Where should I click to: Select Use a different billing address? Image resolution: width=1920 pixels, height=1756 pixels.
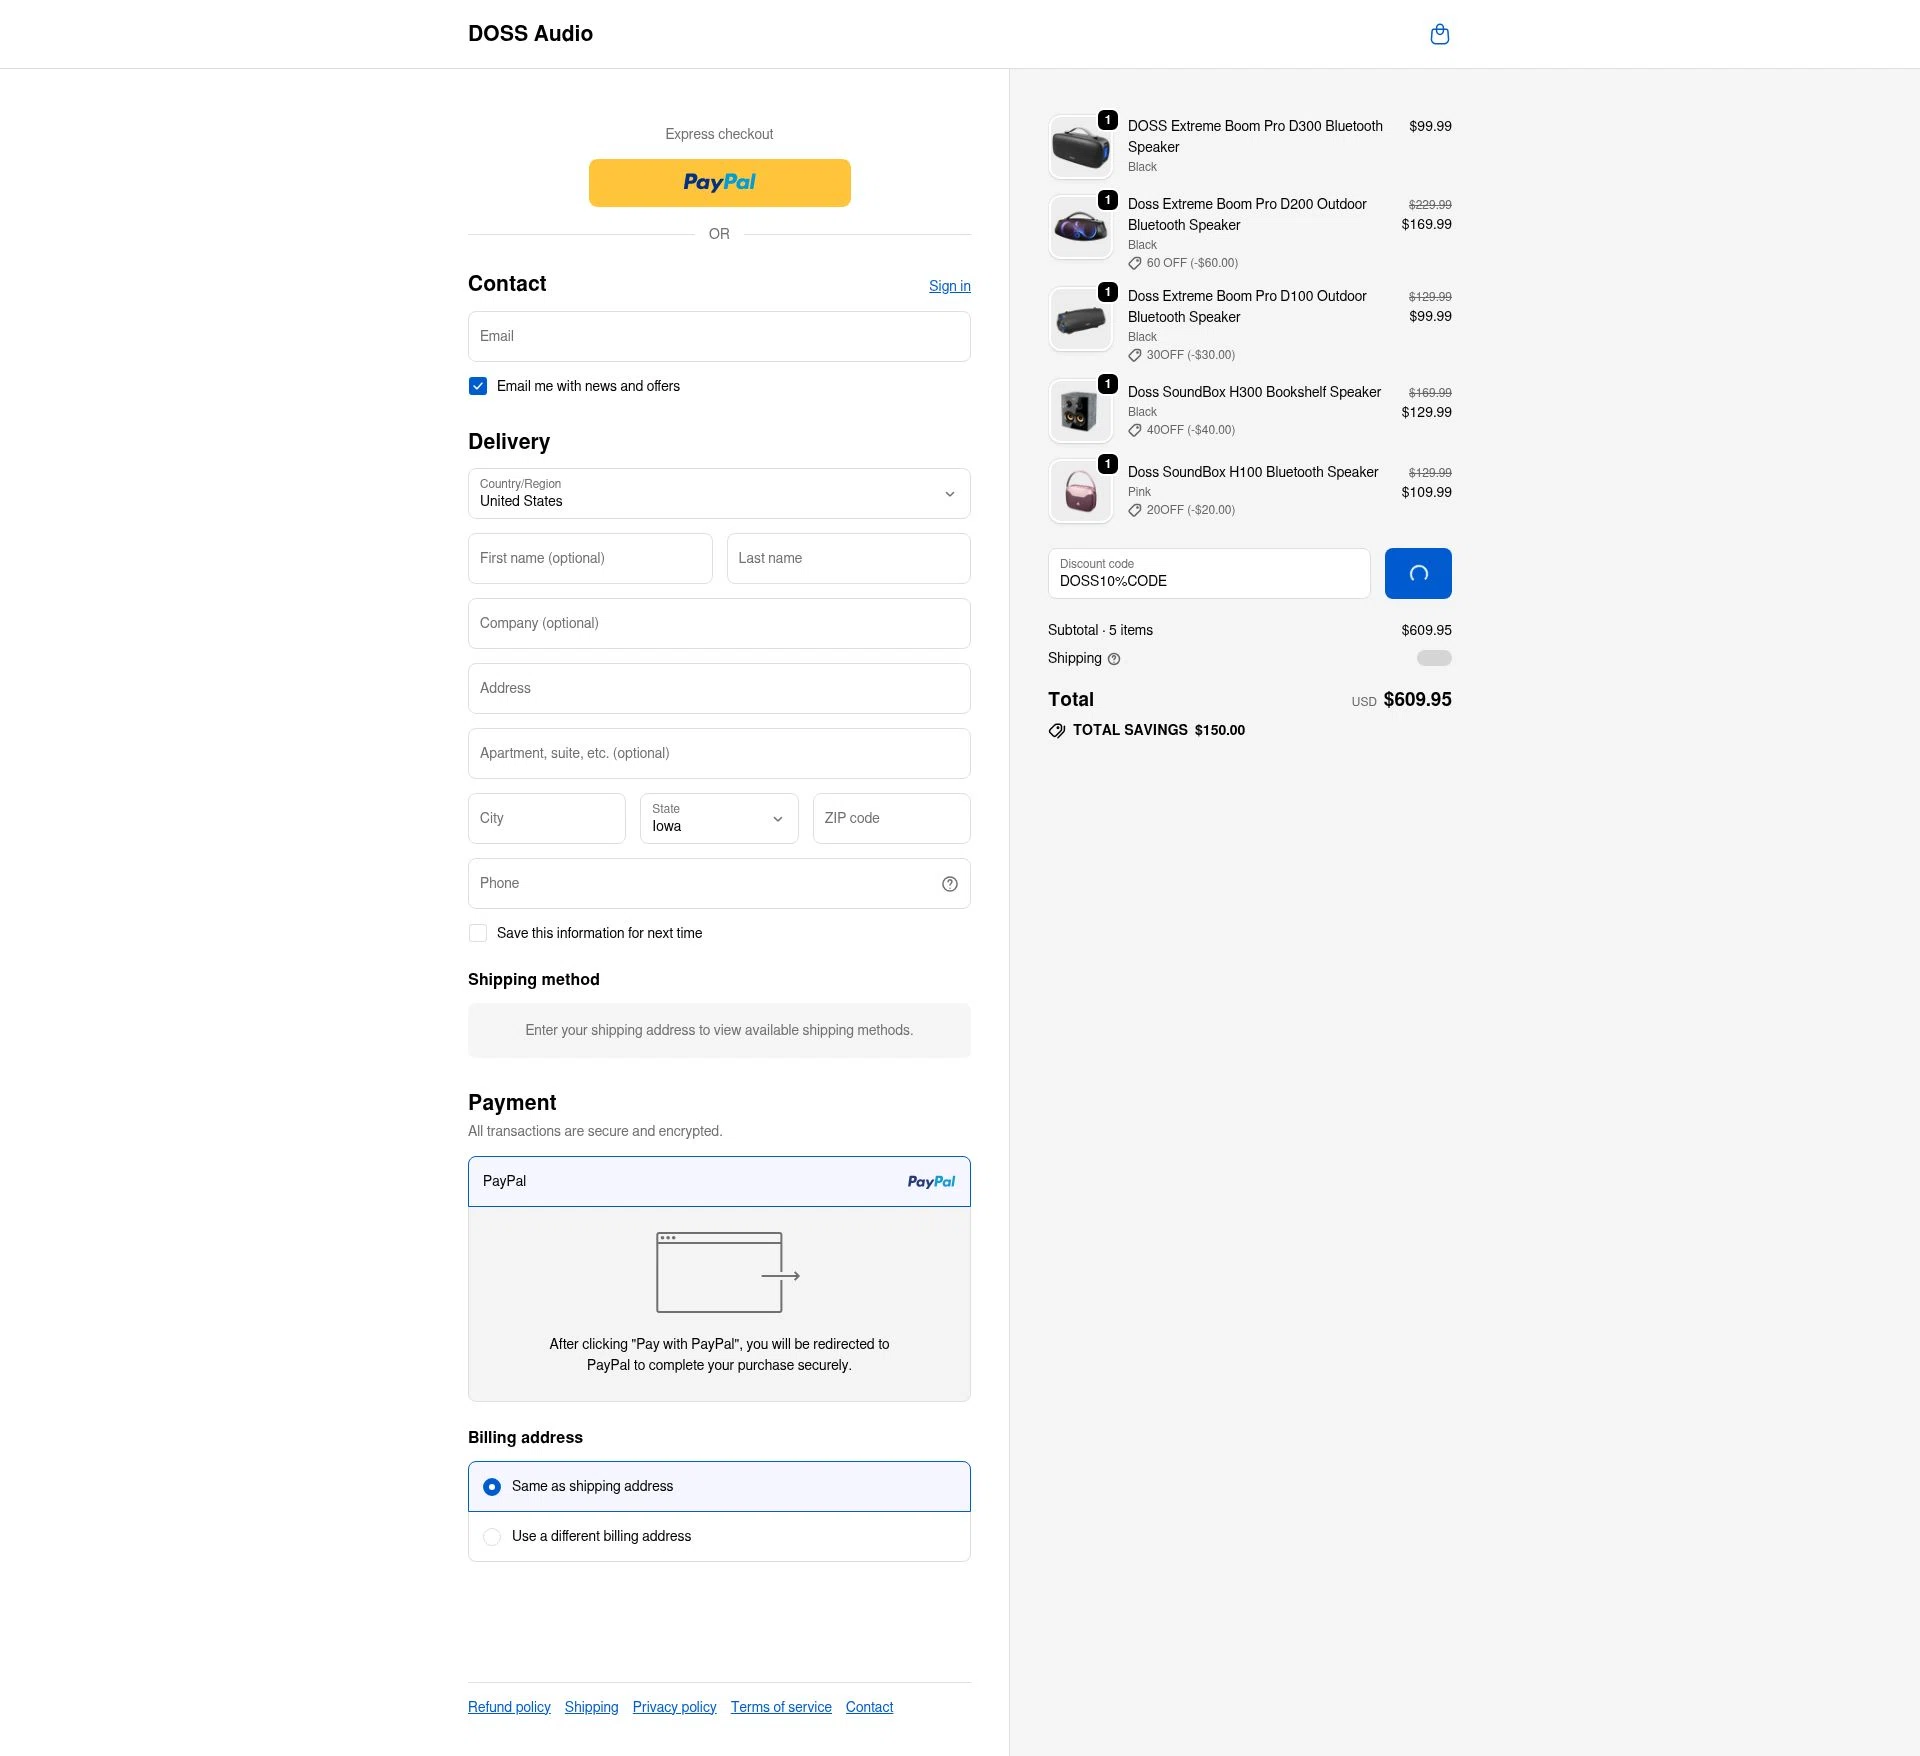pyautogui.click(x=492, y=1537)
